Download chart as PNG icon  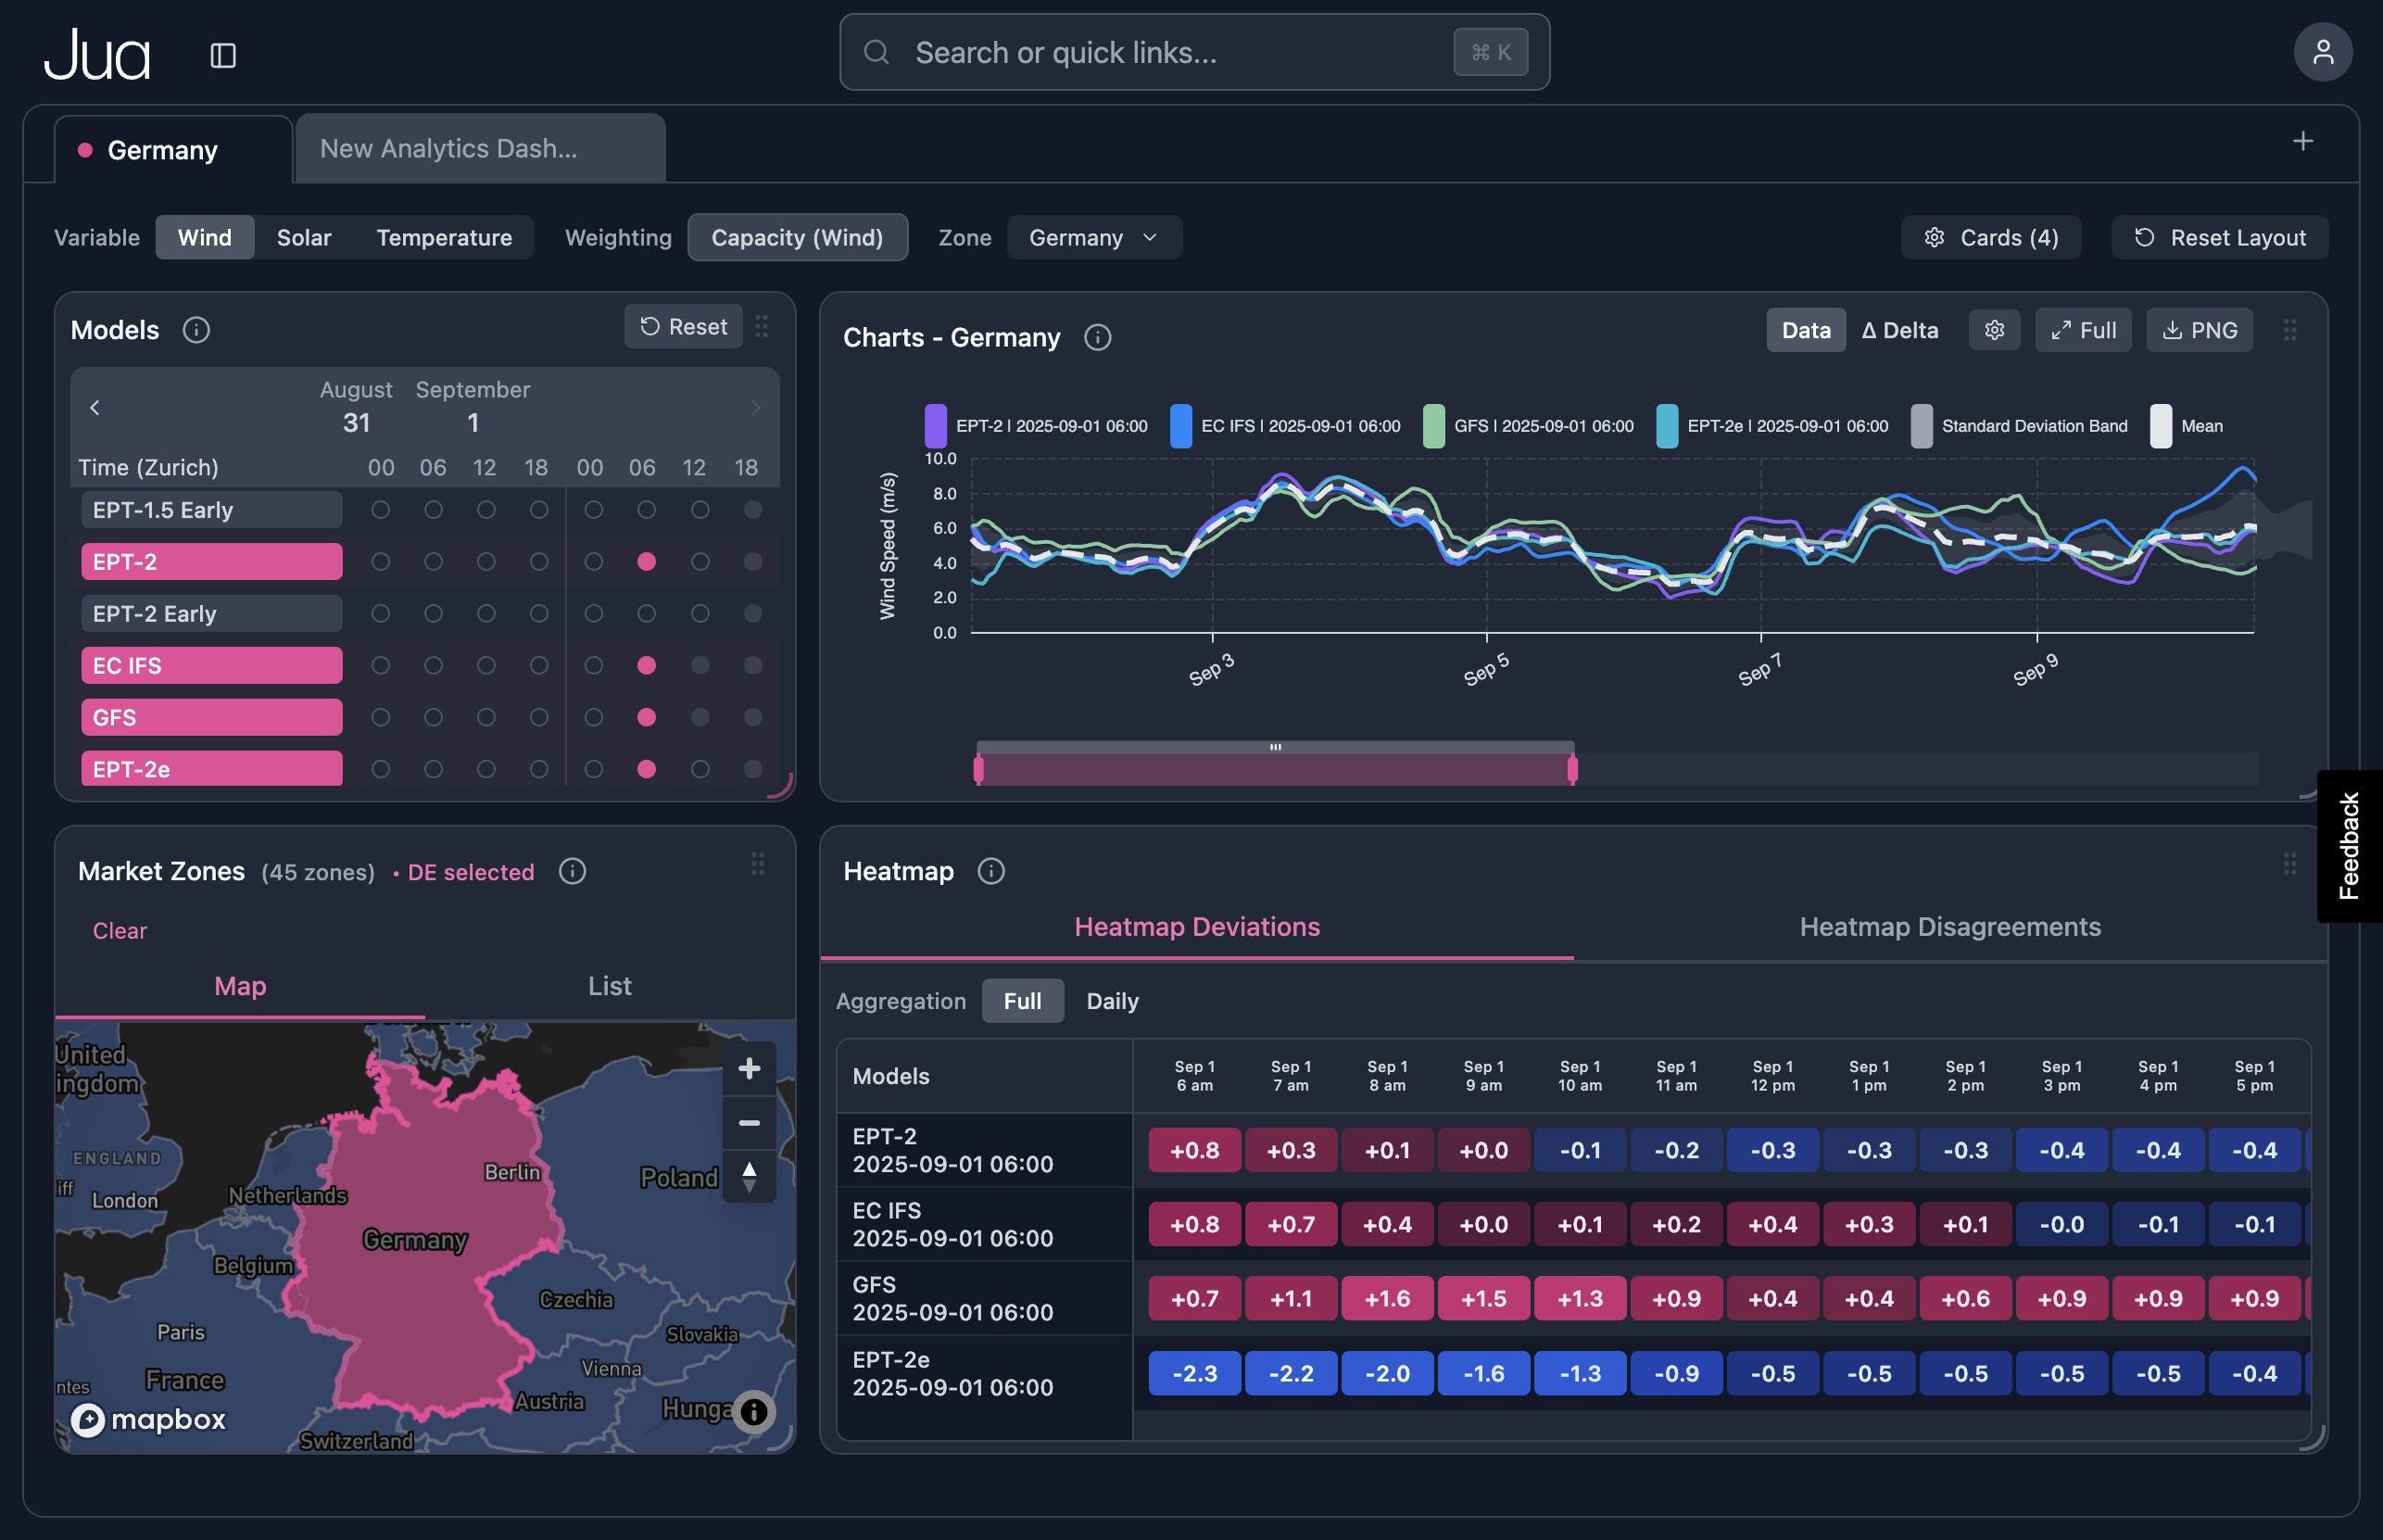click(x=2200, y=330)
